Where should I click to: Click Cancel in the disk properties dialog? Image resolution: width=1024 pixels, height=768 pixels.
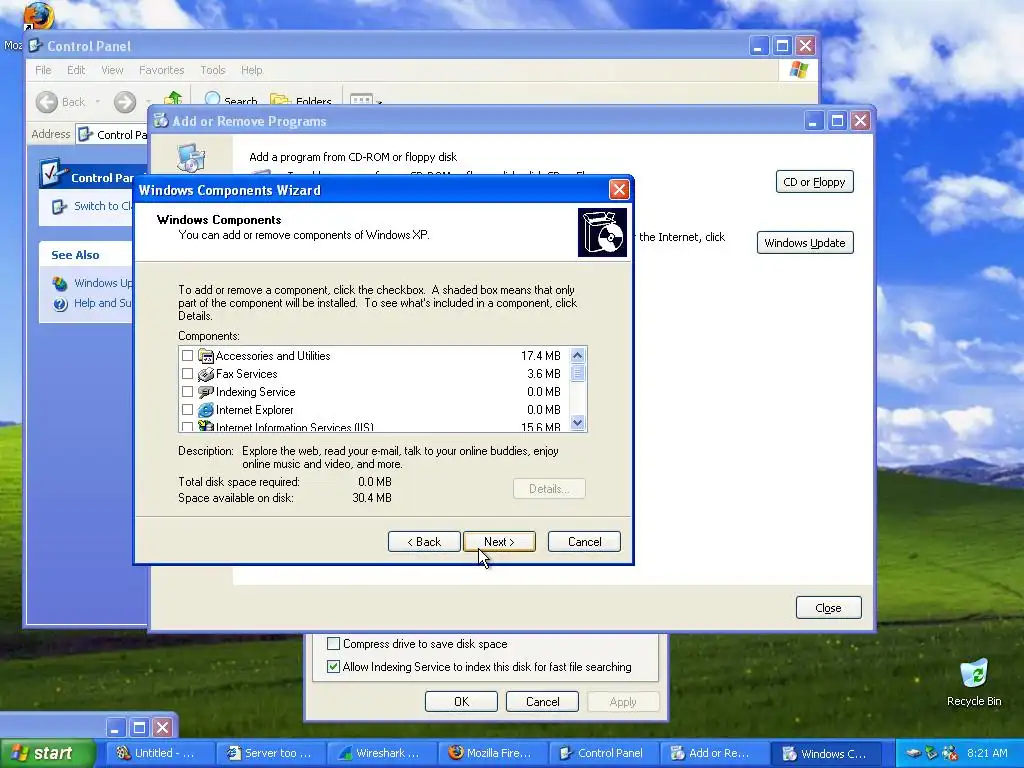pyautogui.click(x=542, y=701)
